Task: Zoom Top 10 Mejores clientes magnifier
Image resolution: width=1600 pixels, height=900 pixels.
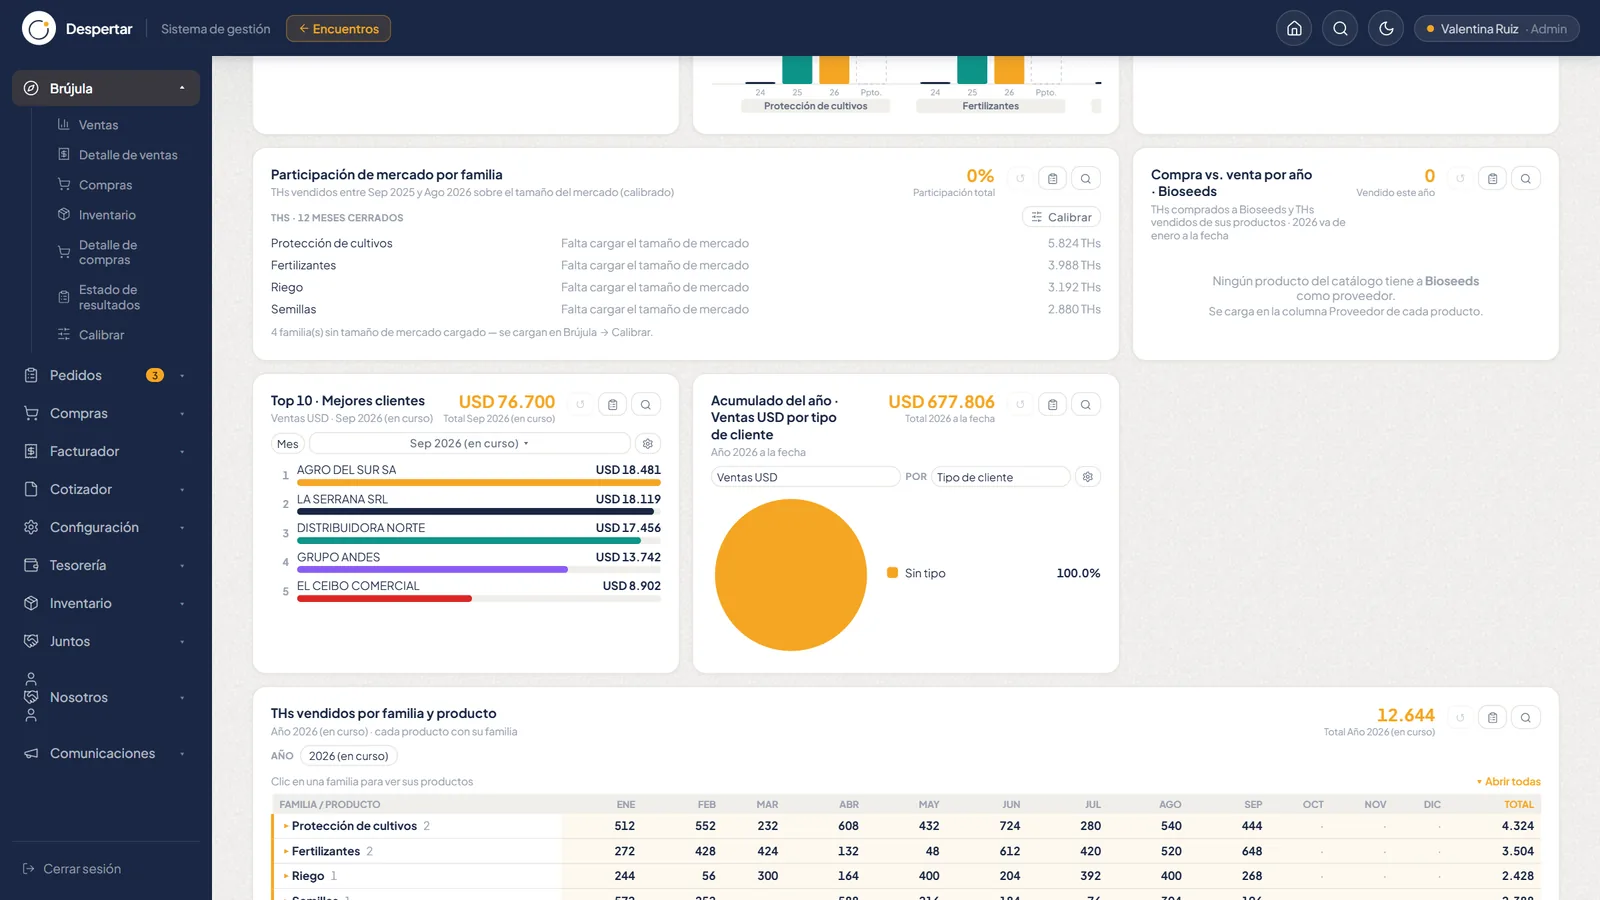Action: pyautogui.click(x=645, y=404)
